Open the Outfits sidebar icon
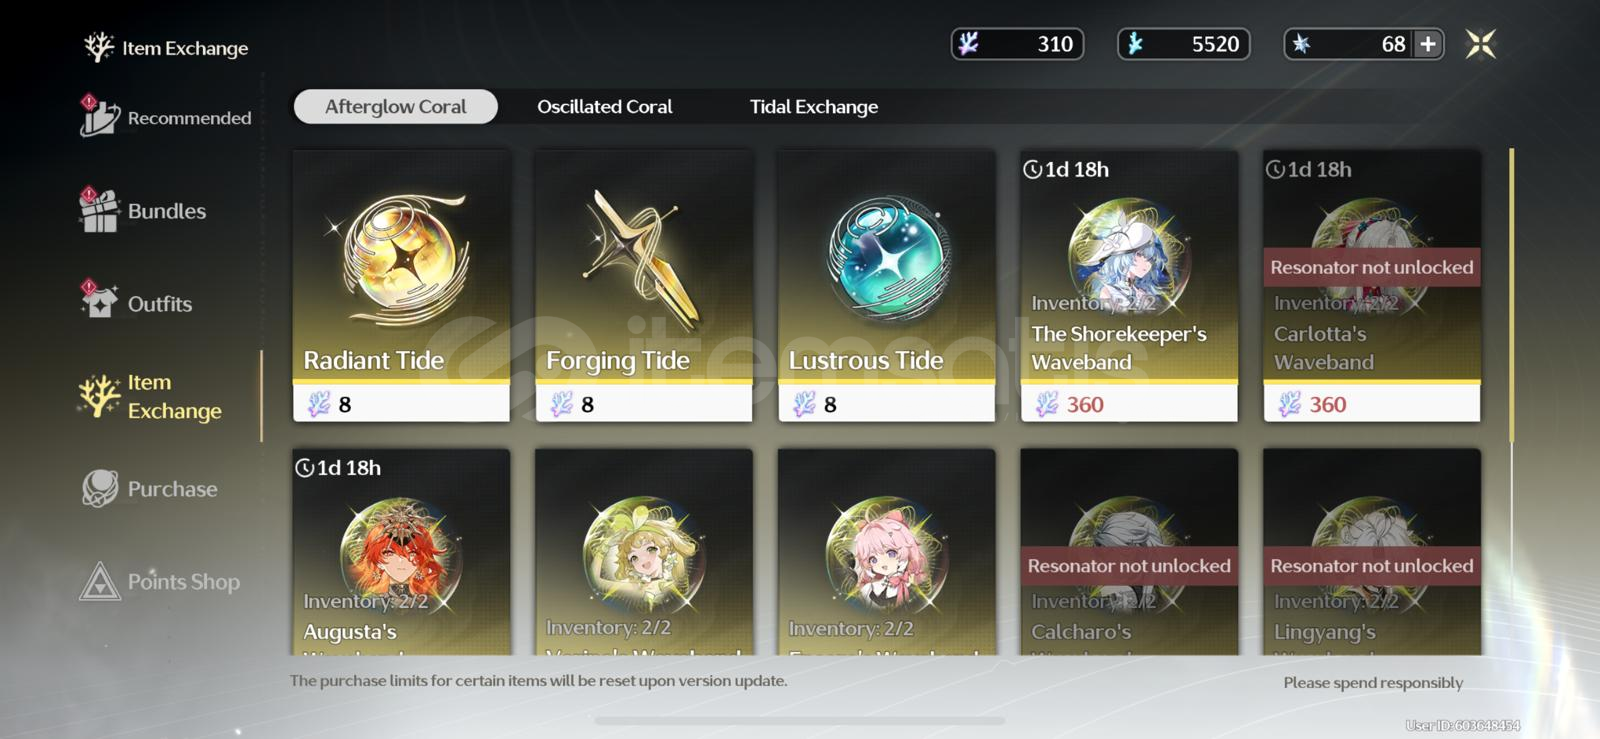 (x=99, y=302)
